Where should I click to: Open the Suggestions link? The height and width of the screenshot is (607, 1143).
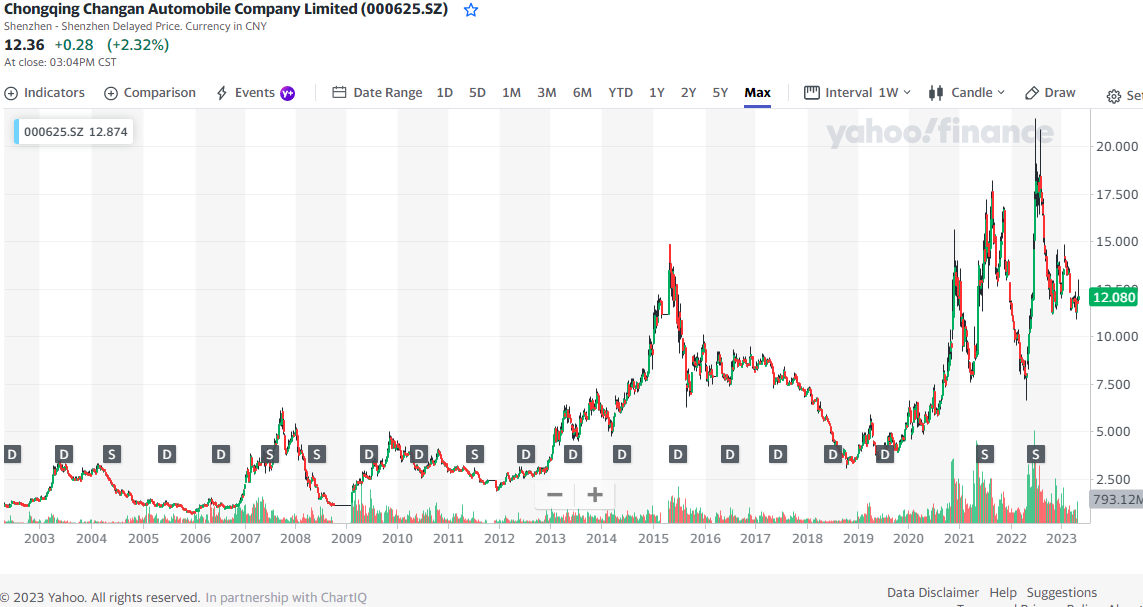point(1061,592)
